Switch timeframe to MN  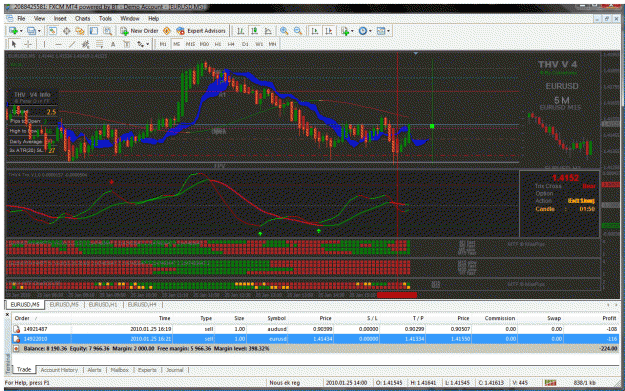(x=272, y=44)
